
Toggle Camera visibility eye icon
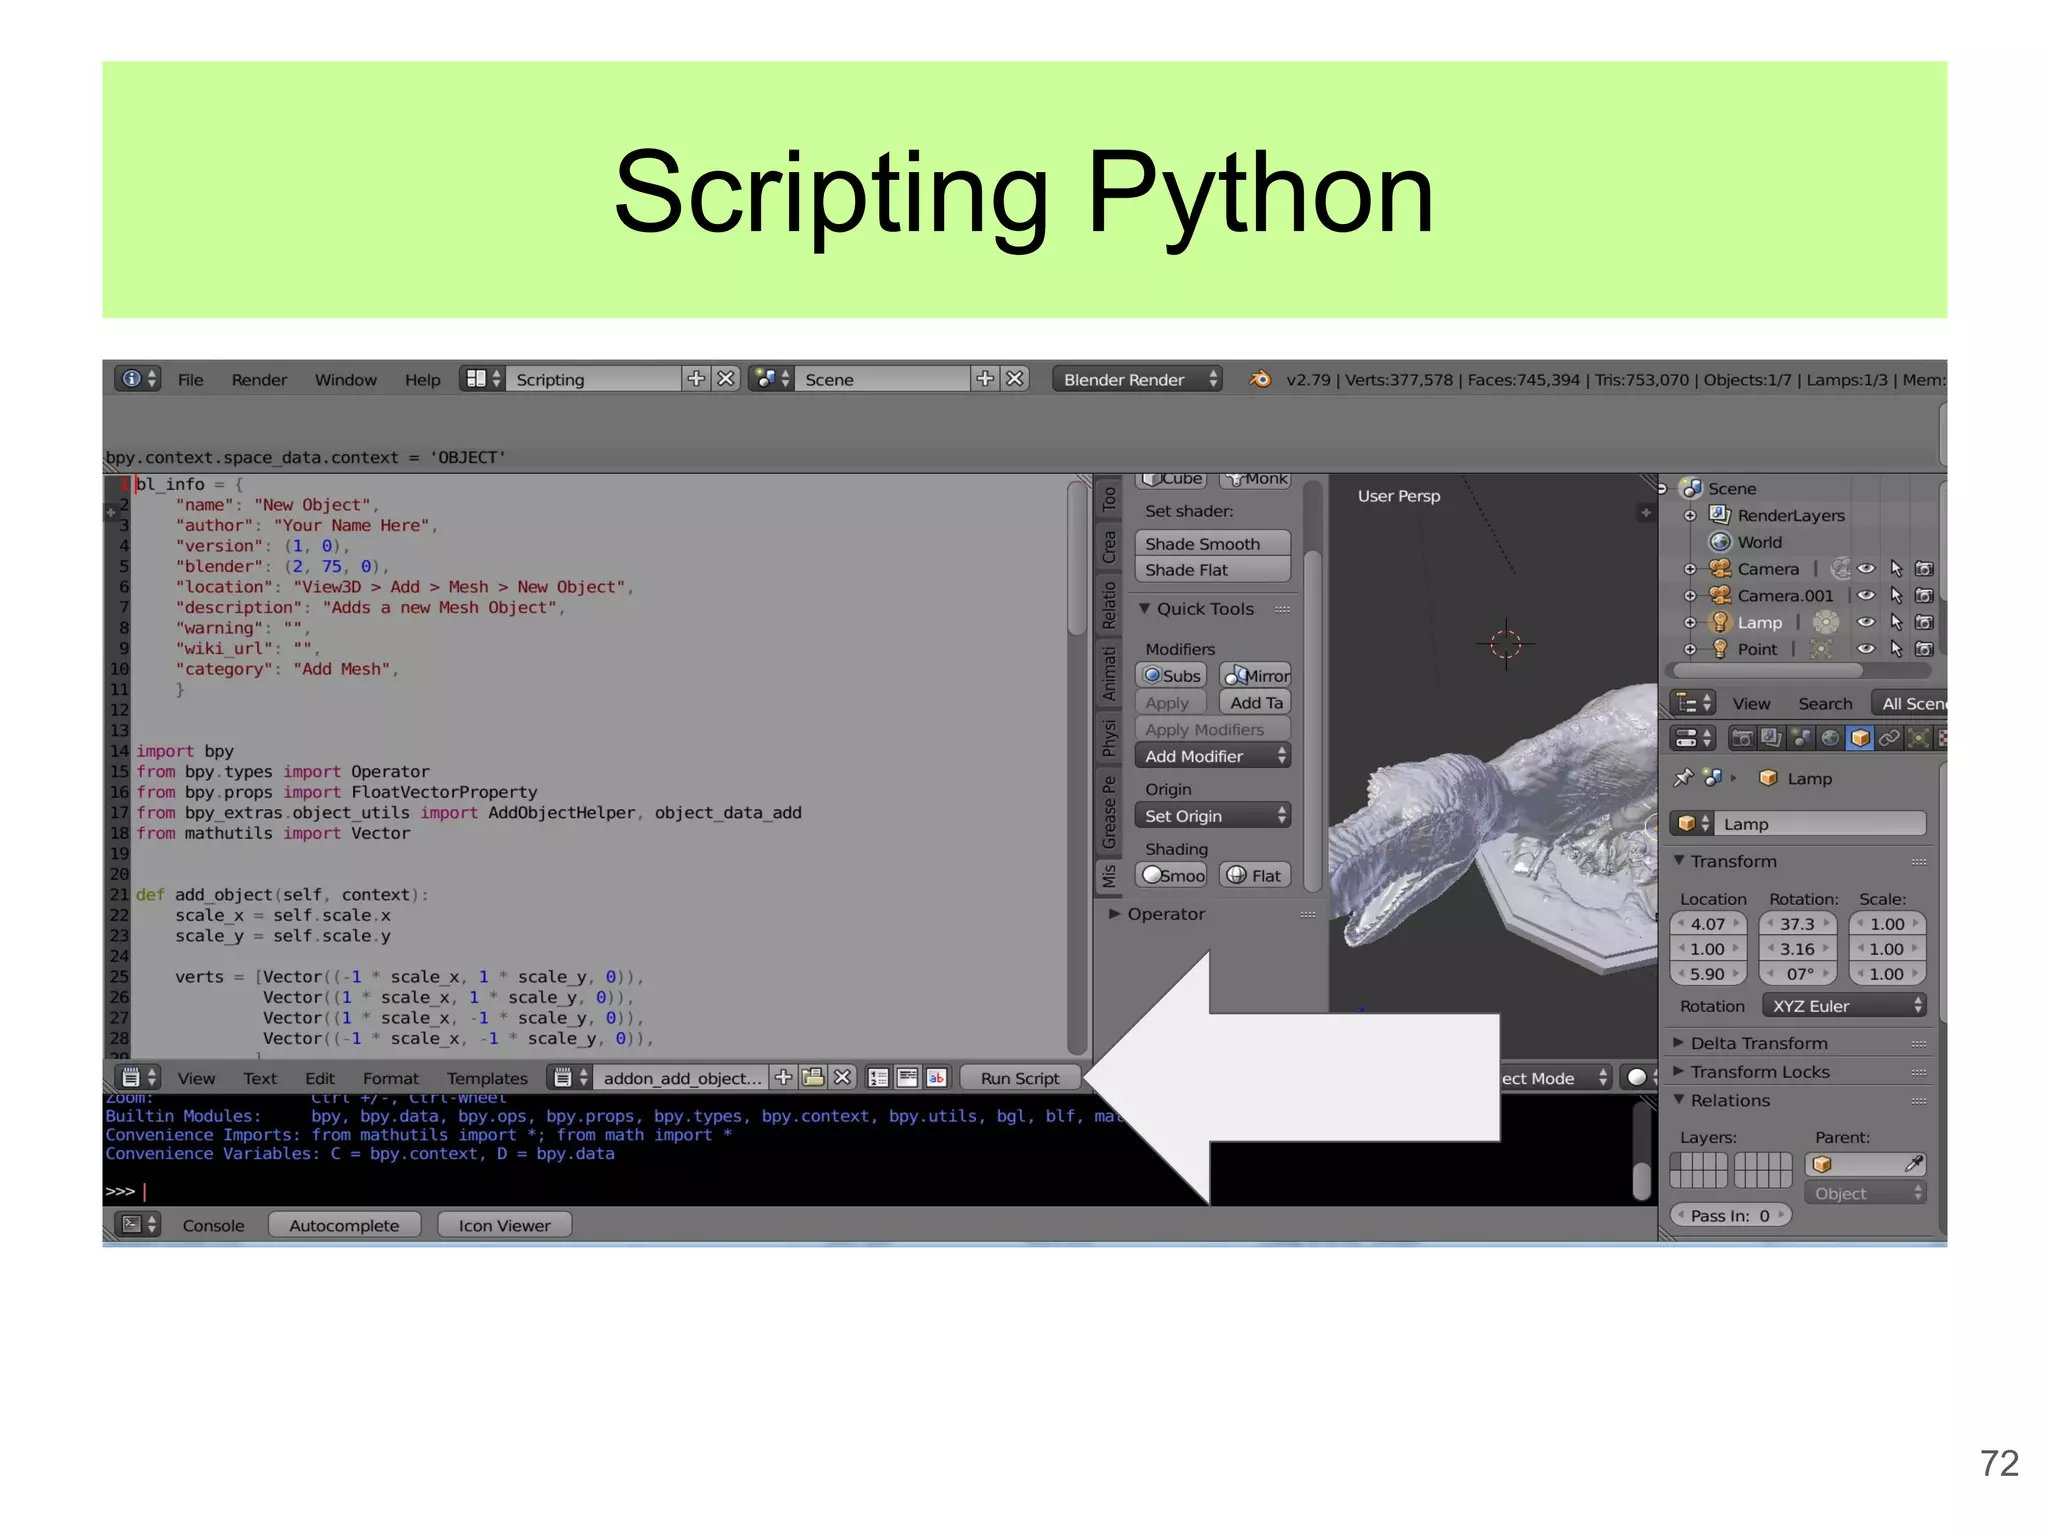pyautogui.click(x=1866, y=568)
